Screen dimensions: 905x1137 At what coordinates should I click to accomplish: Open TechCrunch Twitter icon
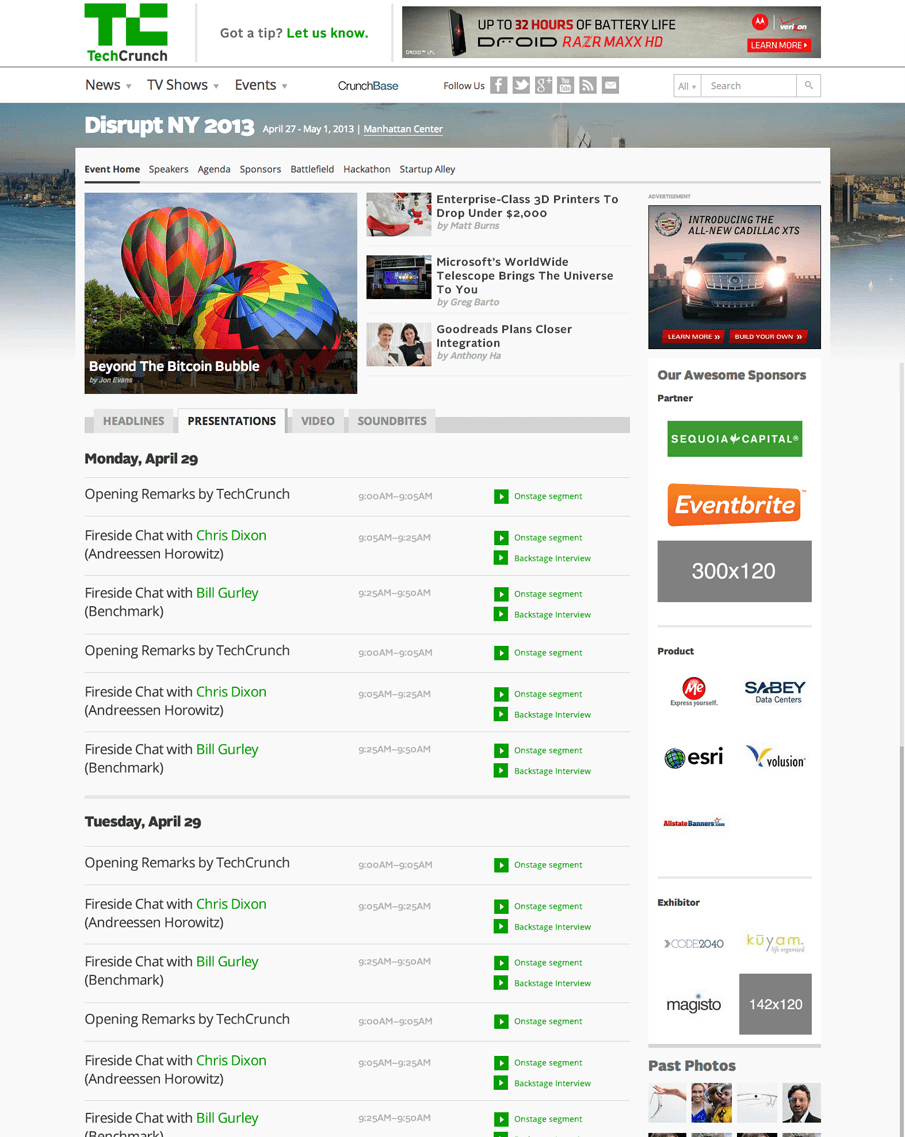(x=521, y=86)
